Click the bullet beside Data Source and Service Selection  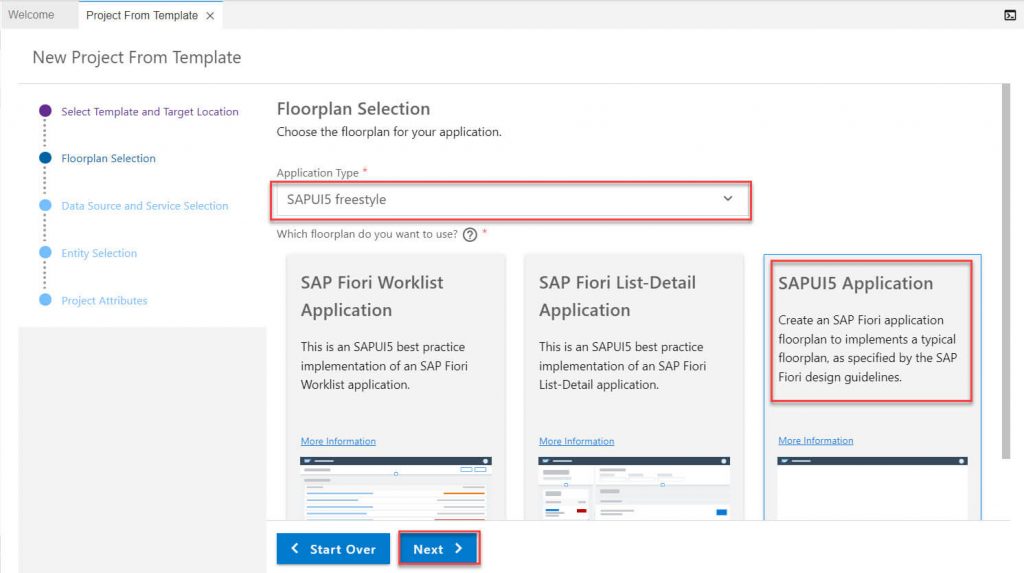tap(45, 205)
